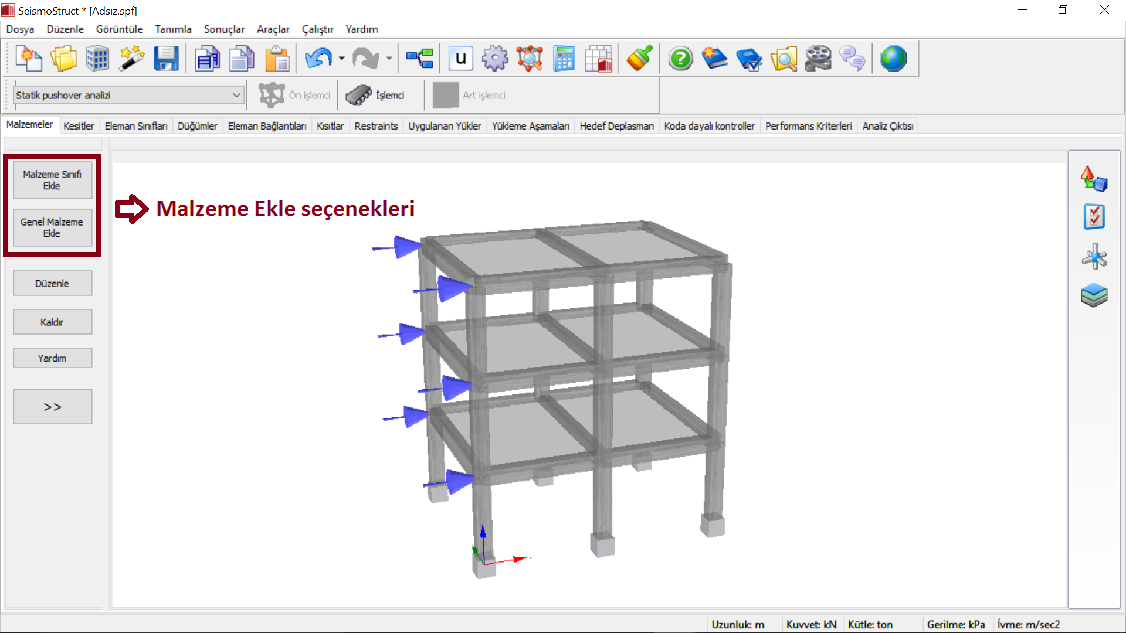Viewport: 1126px width, 634px height.
Task: Click the İşlemci processor button
Action: 375,95
